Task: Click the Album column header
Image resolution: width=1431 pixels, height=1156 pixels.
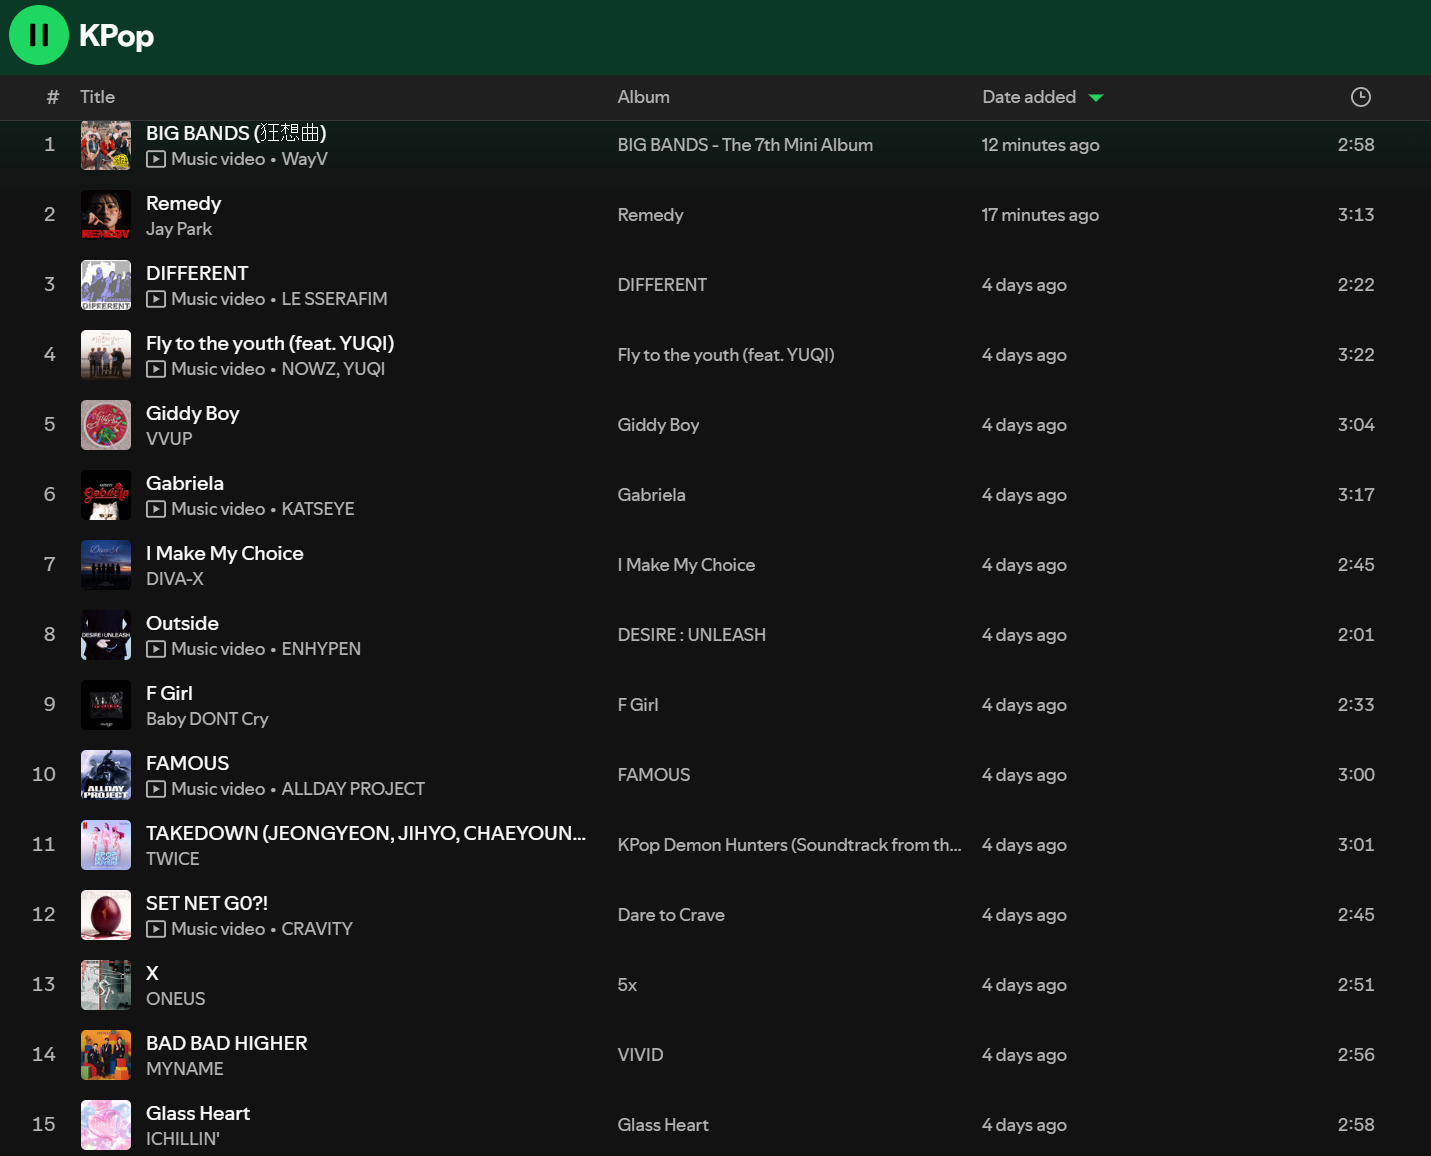Action: pos(643,97)
